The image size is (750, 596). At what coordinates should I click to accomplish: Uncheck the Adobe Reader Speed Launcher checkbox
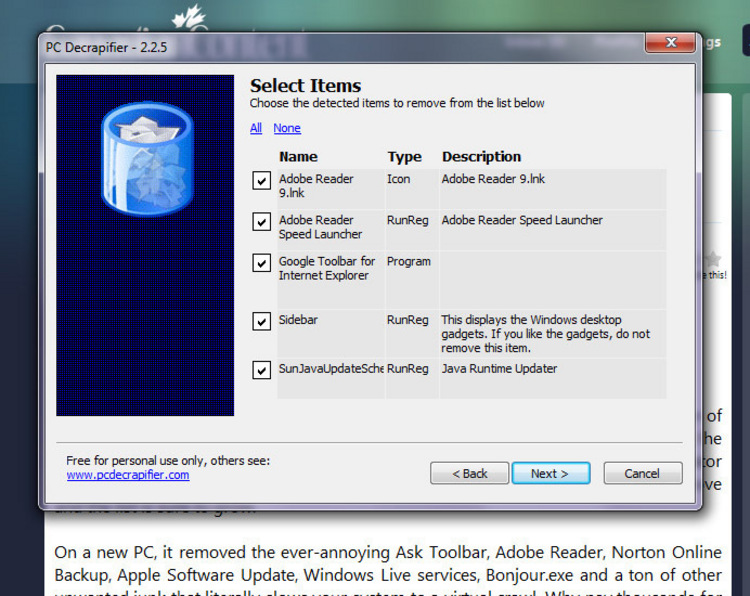click(261, 222)
